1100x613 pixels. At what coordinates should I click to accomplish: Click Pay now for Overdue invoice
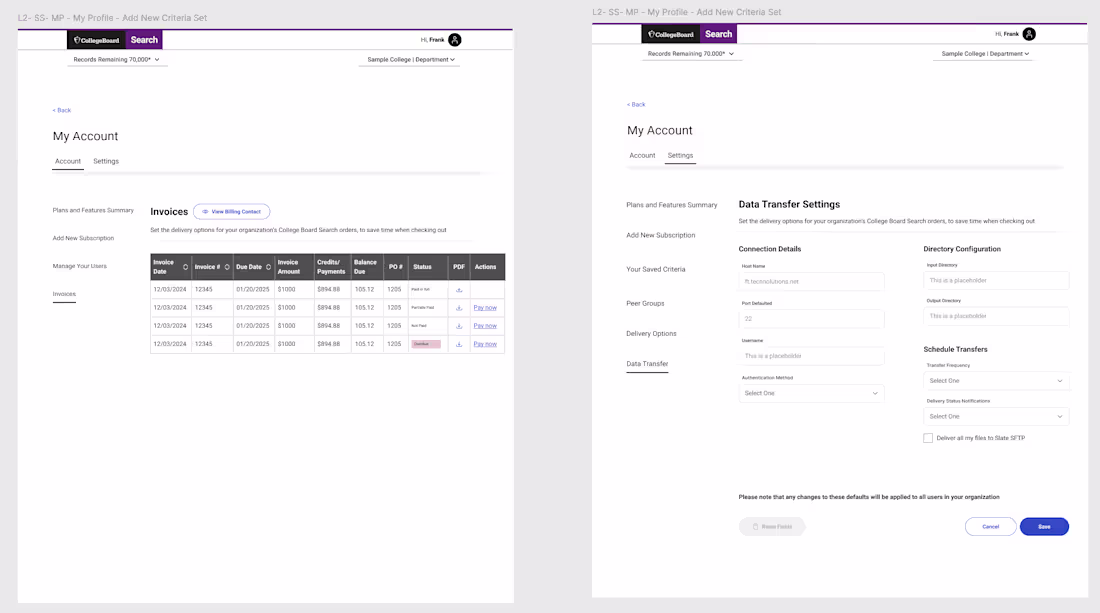(x=485, y=344)
